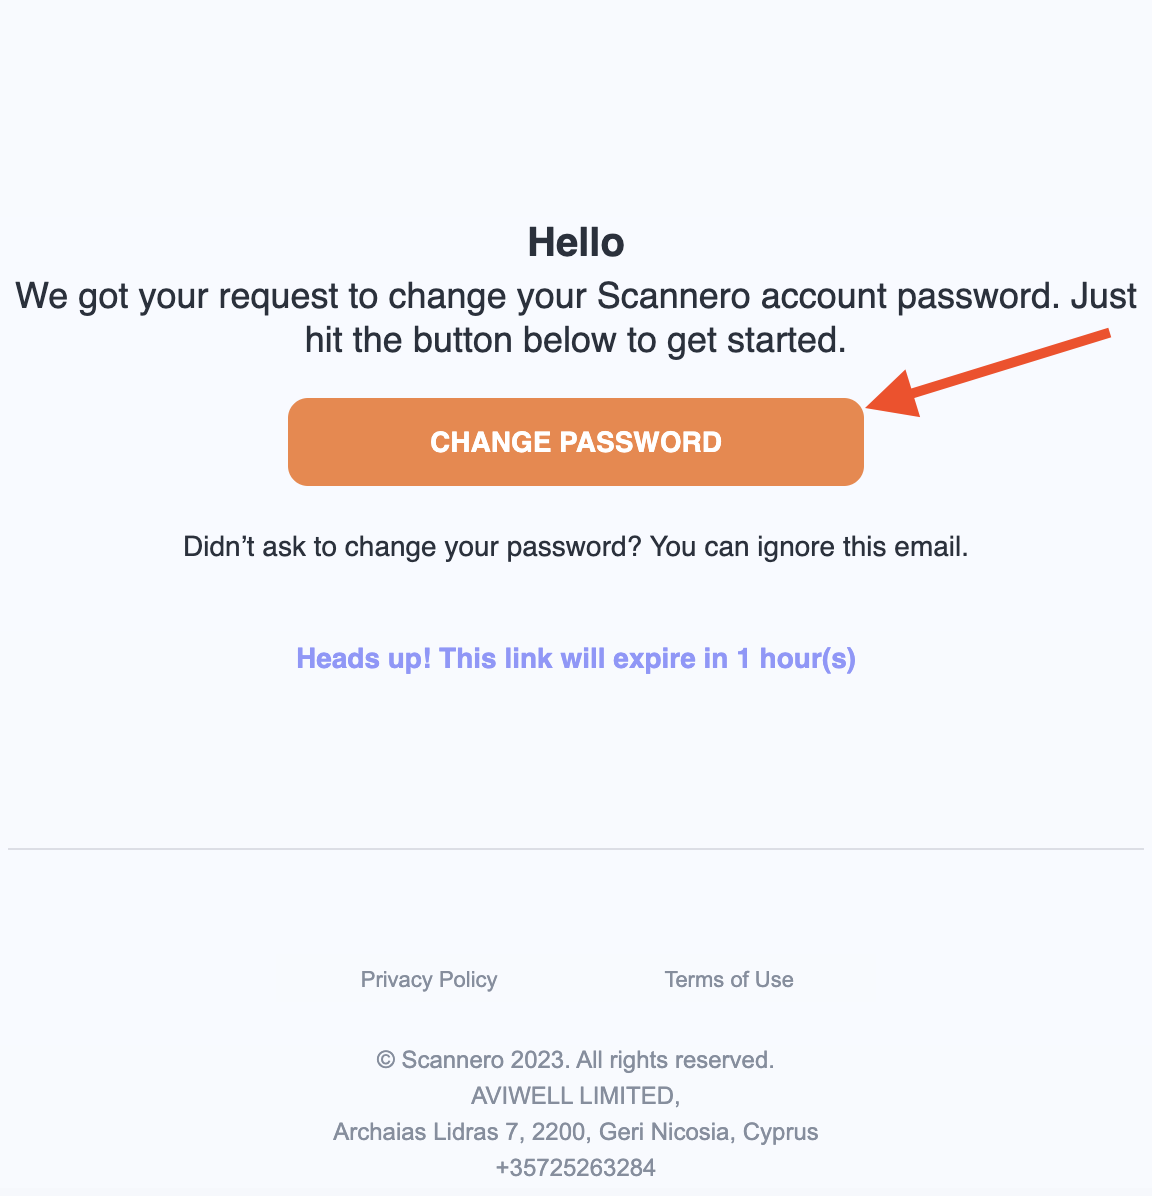This screenshot has width=1152, height=1196.
Task: Click 'hit the button below to get started' text
Action: click(x=575, y=340)
